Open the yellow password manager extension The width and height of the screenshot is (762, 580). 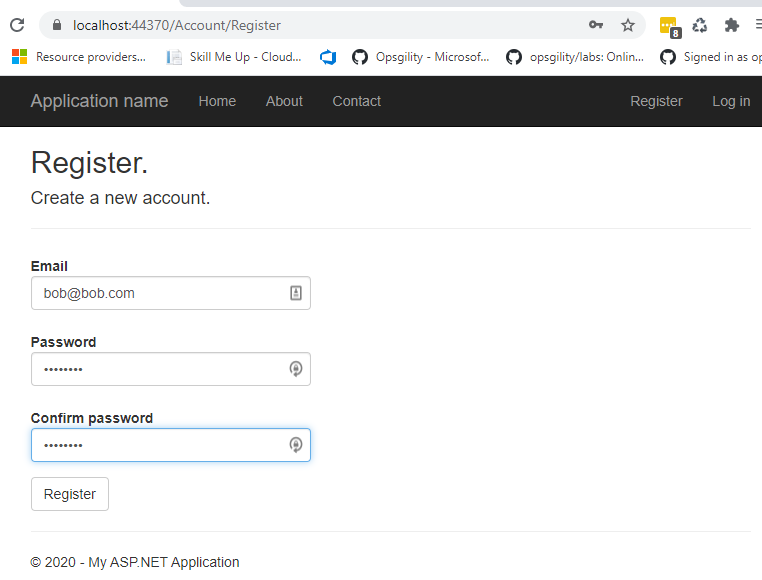pyautogui.click(x=669, y=26)
